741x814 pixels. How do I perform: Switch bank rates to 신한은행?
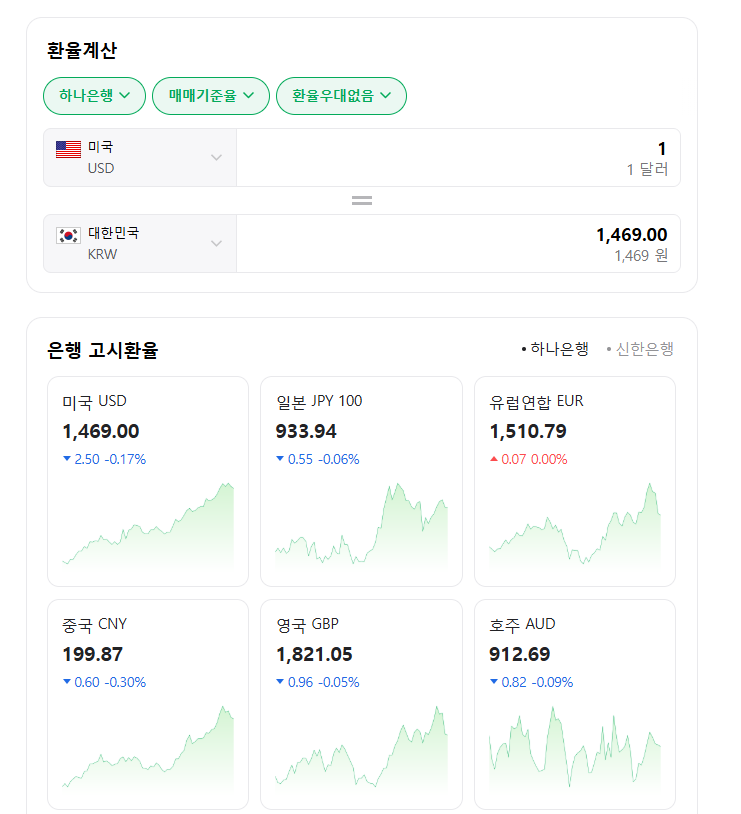(641, 349)
